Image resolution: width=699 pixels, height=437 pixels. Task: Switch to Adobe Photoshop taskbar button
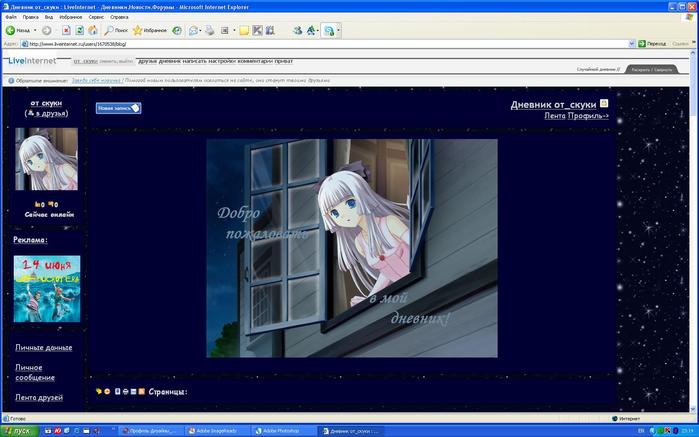point(283,431)
